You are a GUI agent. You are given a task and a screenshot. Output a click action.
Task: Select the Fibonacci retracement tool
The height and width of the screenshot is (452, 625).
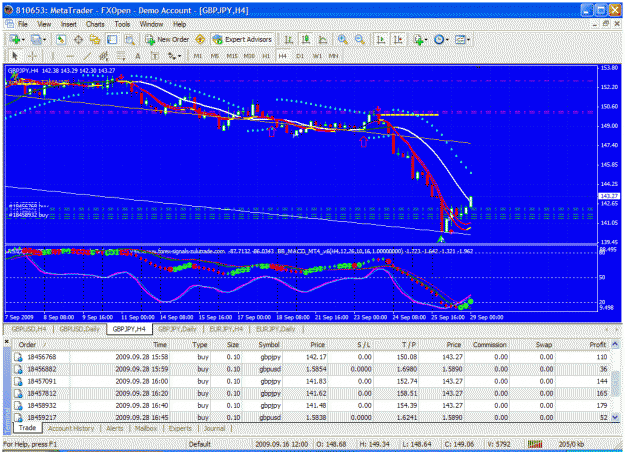pyautogui.click(x=121, y=56)
